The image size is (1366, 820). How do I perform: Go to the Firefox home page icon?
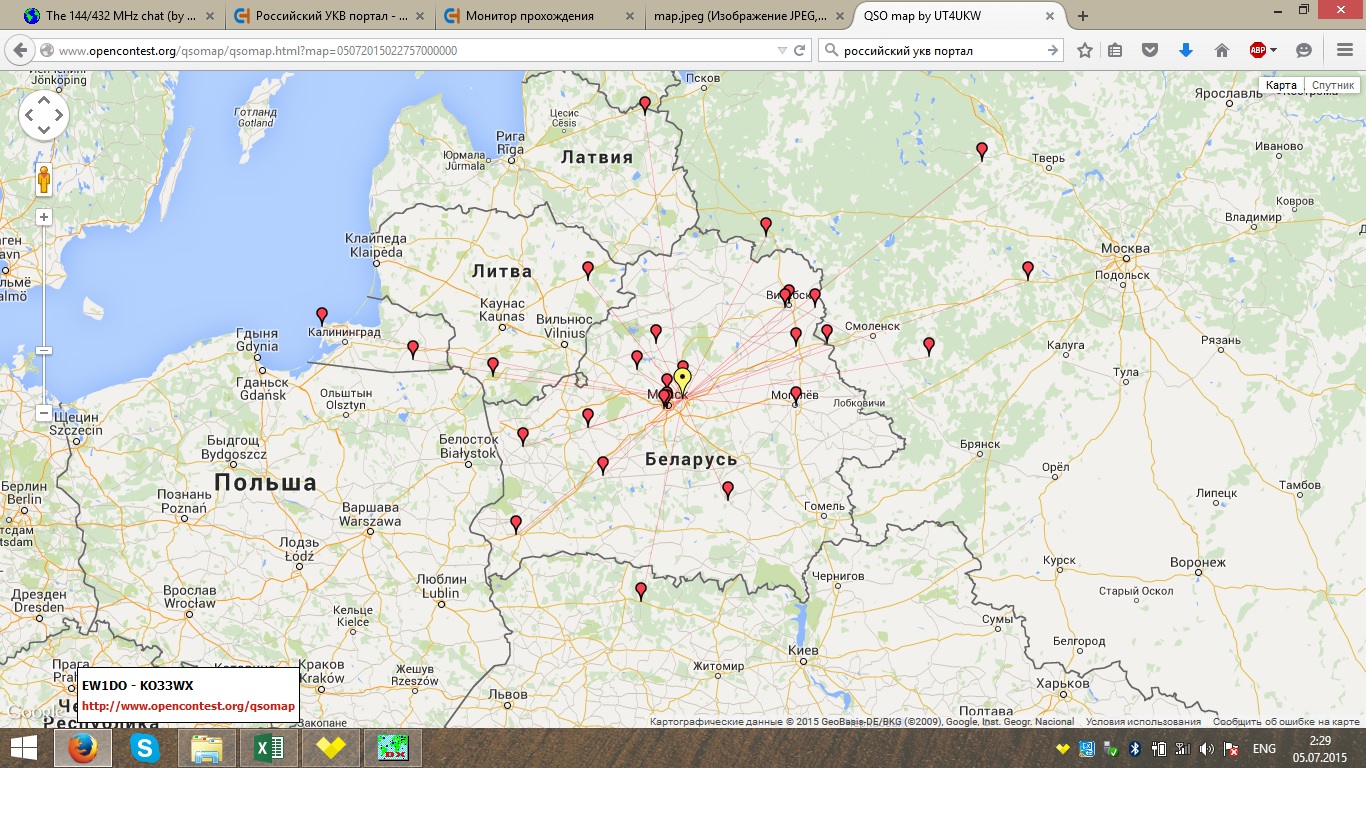click(1221, 50)
